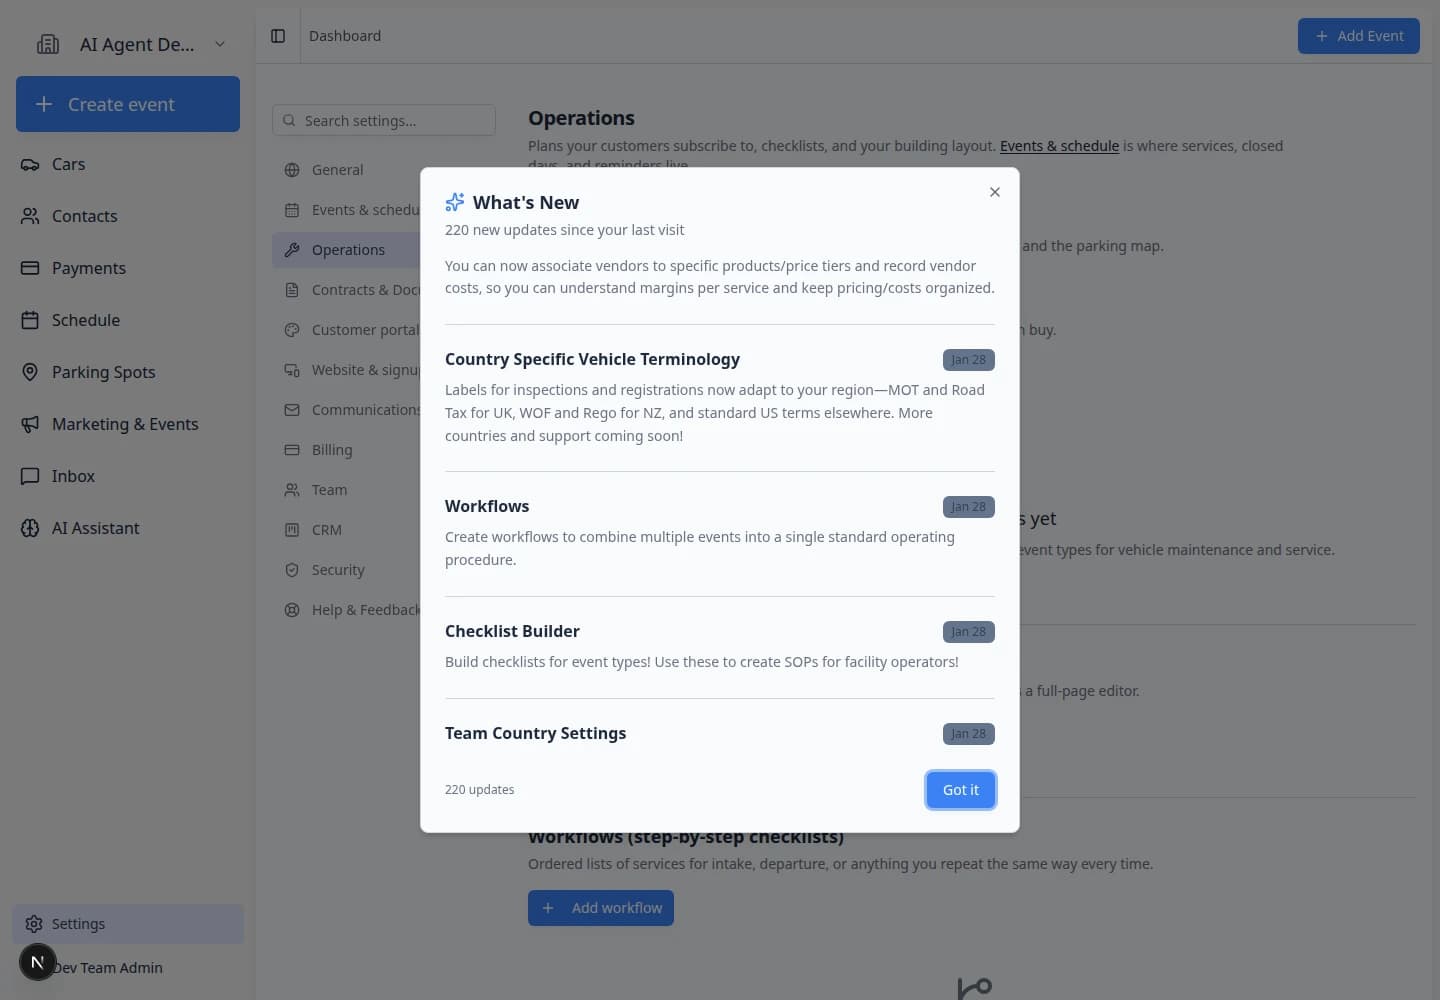Click the Parking Spots pin icon
This screenshot has height=1000, width=1440.
[30, 372]
